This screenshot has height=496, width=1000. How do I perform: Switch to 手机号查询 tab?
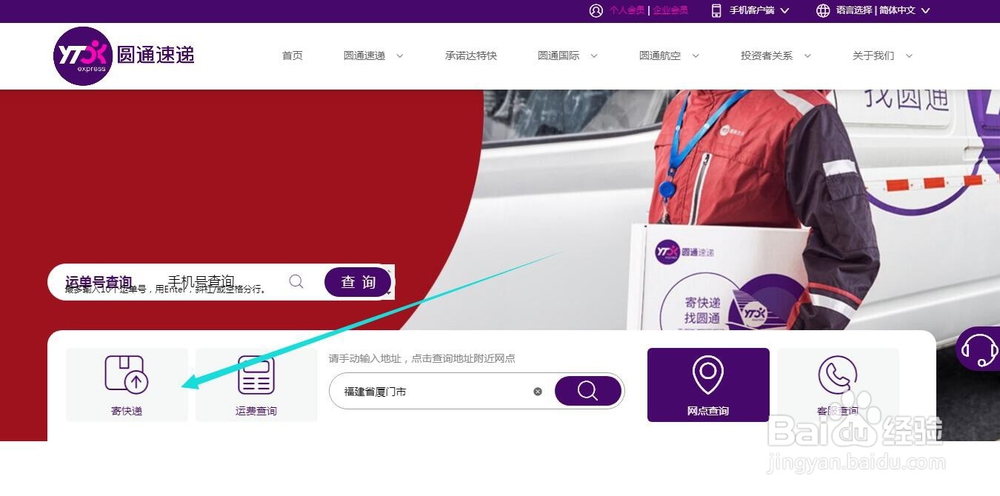click(x=201, y=281)
